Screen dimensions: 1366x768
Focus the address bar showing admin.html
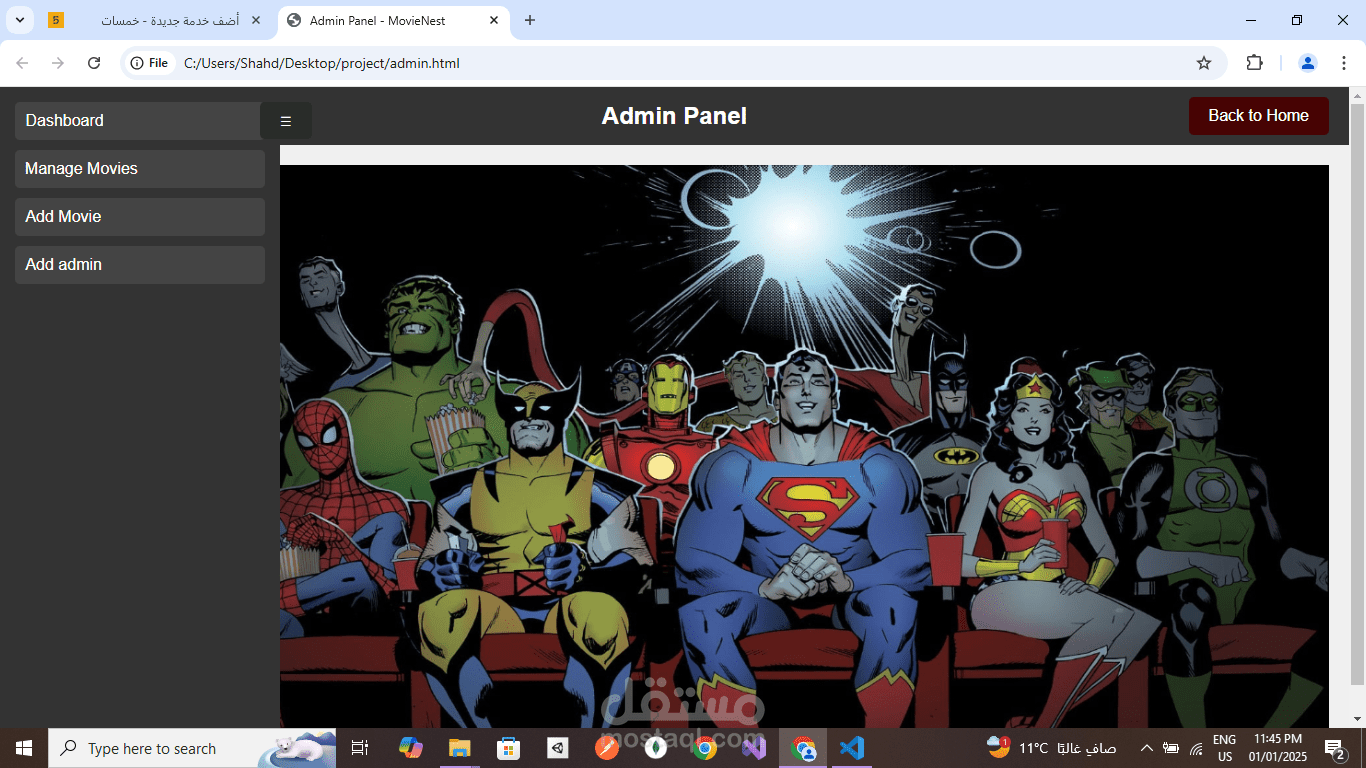click(x=680, y=63)
